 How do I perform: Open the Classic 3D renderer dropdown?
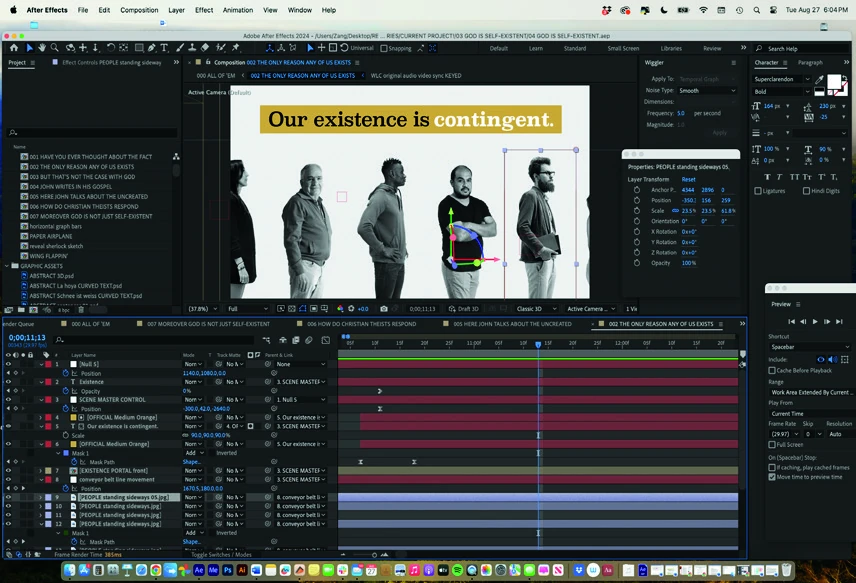pyautogui.click(x=537, y=309)
